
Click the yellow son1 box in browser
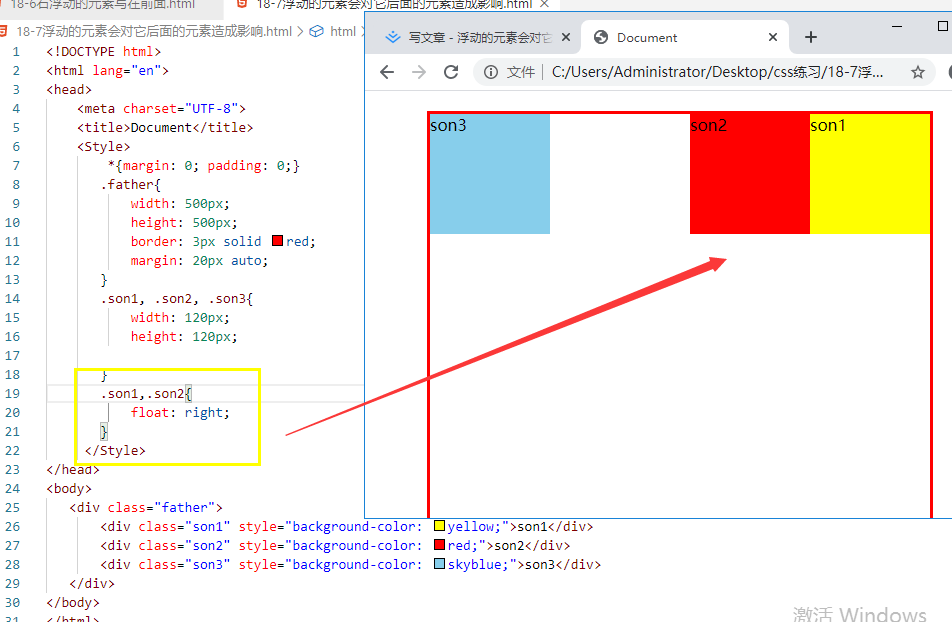(x=870, y=174)
